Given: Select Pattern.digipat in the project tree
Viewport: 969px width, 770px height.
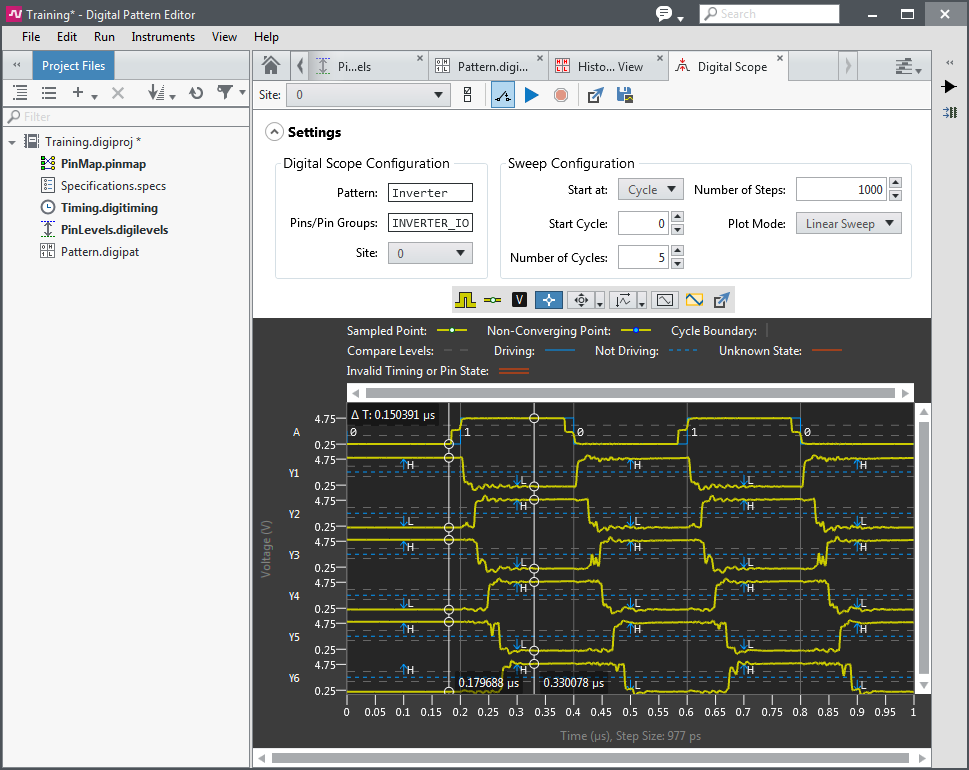Looking at the screenshot, I should pyautogui.click(x=99, y=252).
